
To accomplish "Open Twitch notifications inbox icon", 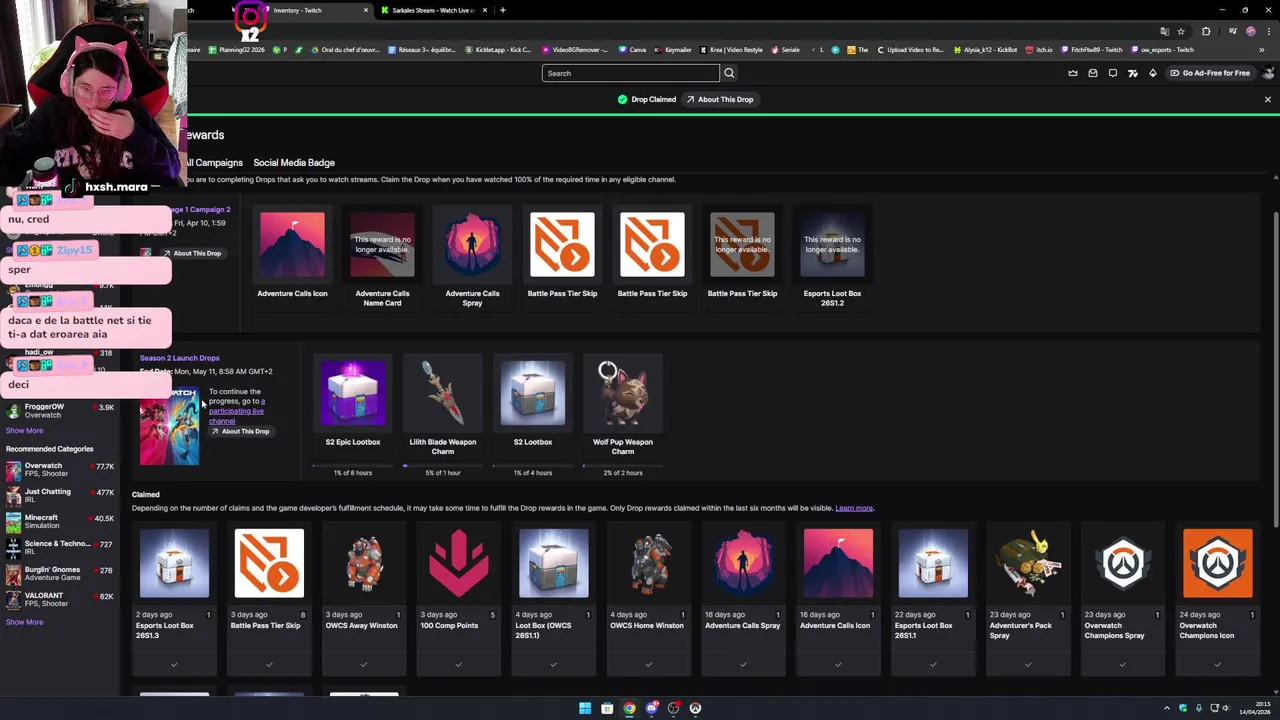I will coord(1093,73).
